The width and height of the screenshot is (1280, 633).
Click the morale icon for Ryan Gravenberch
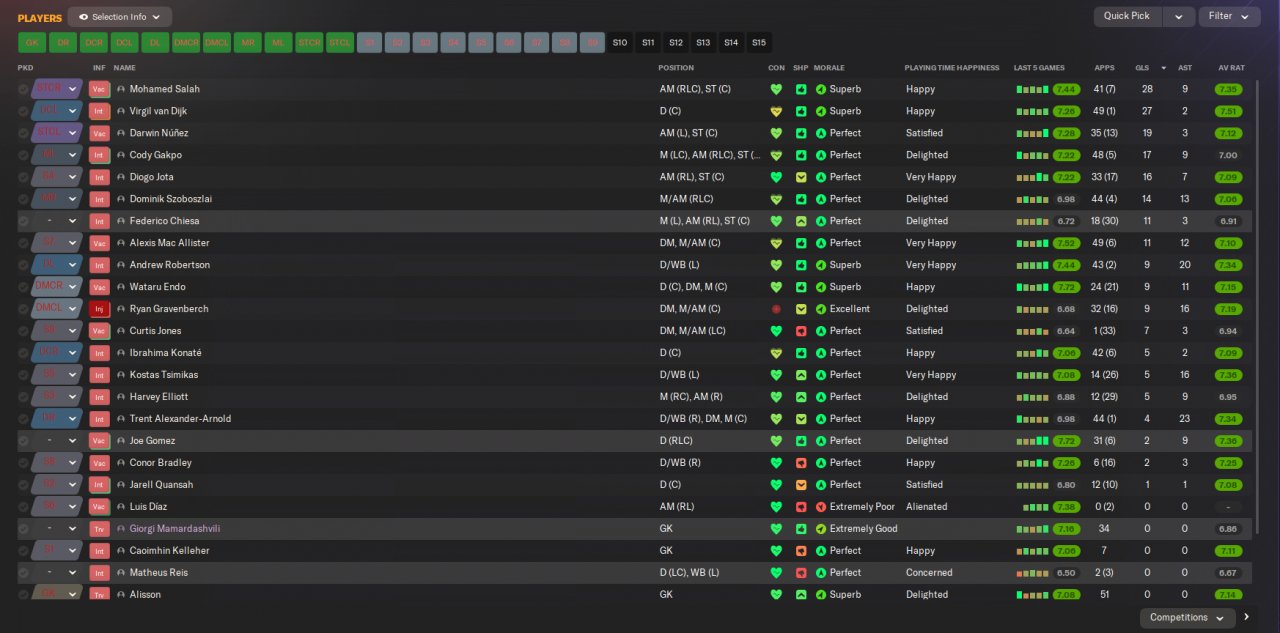[821, 309]
